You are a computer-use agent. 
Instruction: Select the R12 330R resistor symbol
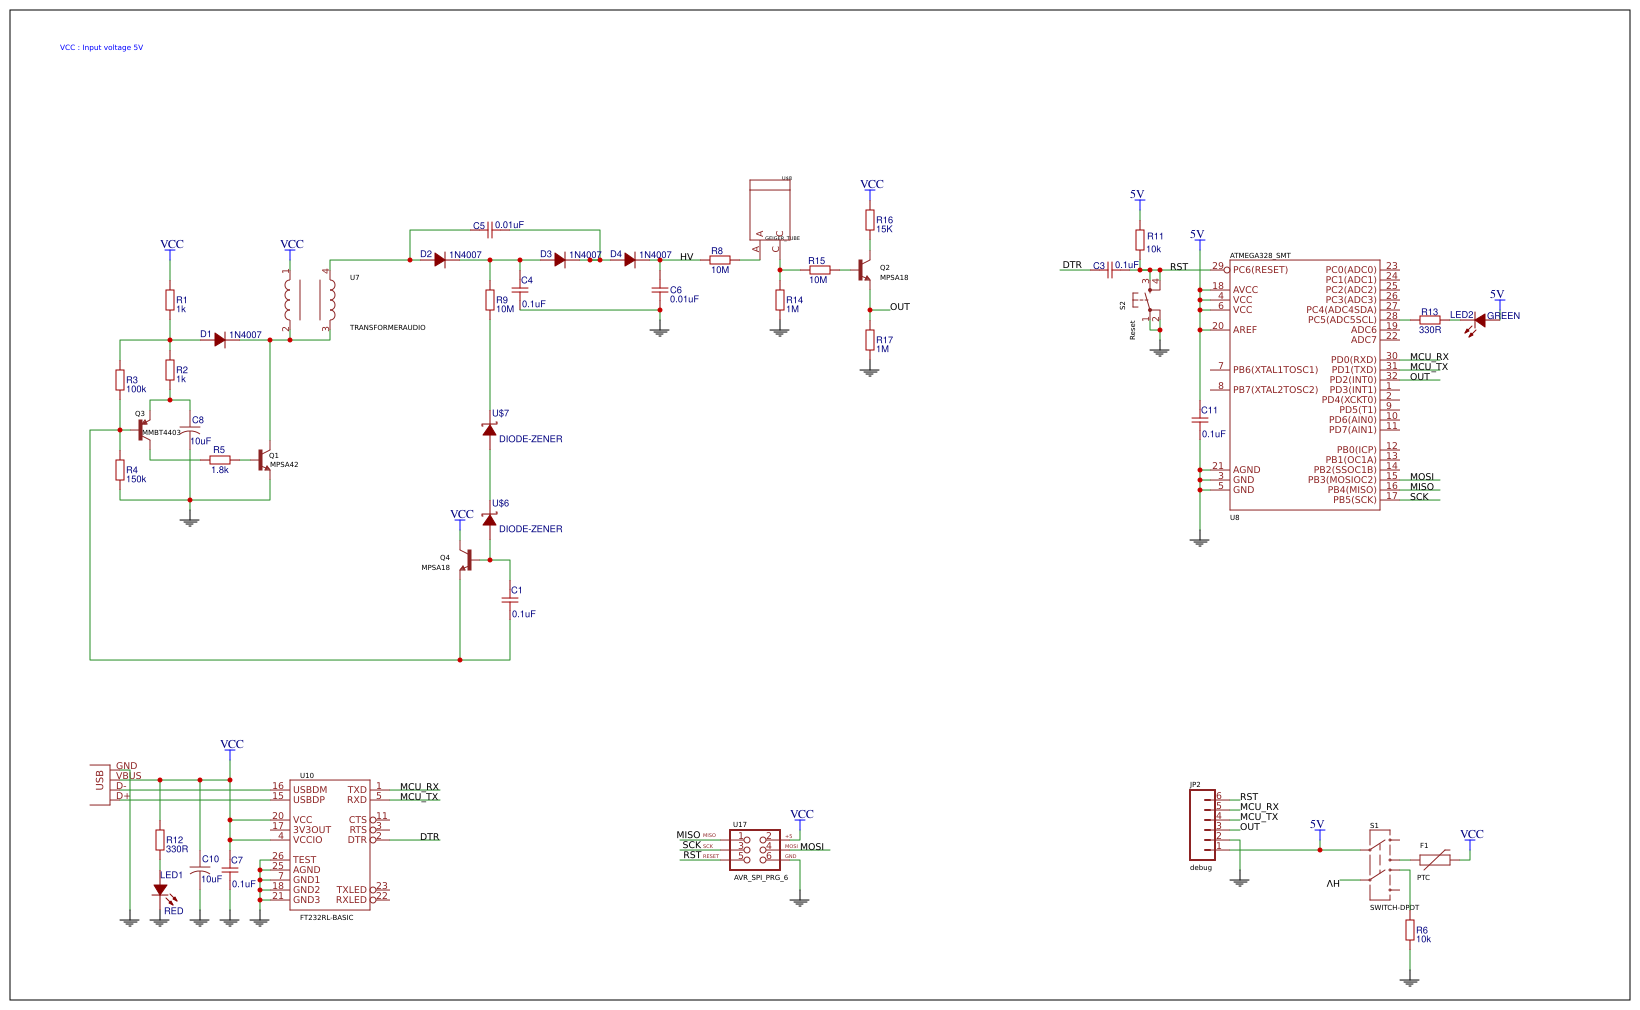tap(160, 840)
